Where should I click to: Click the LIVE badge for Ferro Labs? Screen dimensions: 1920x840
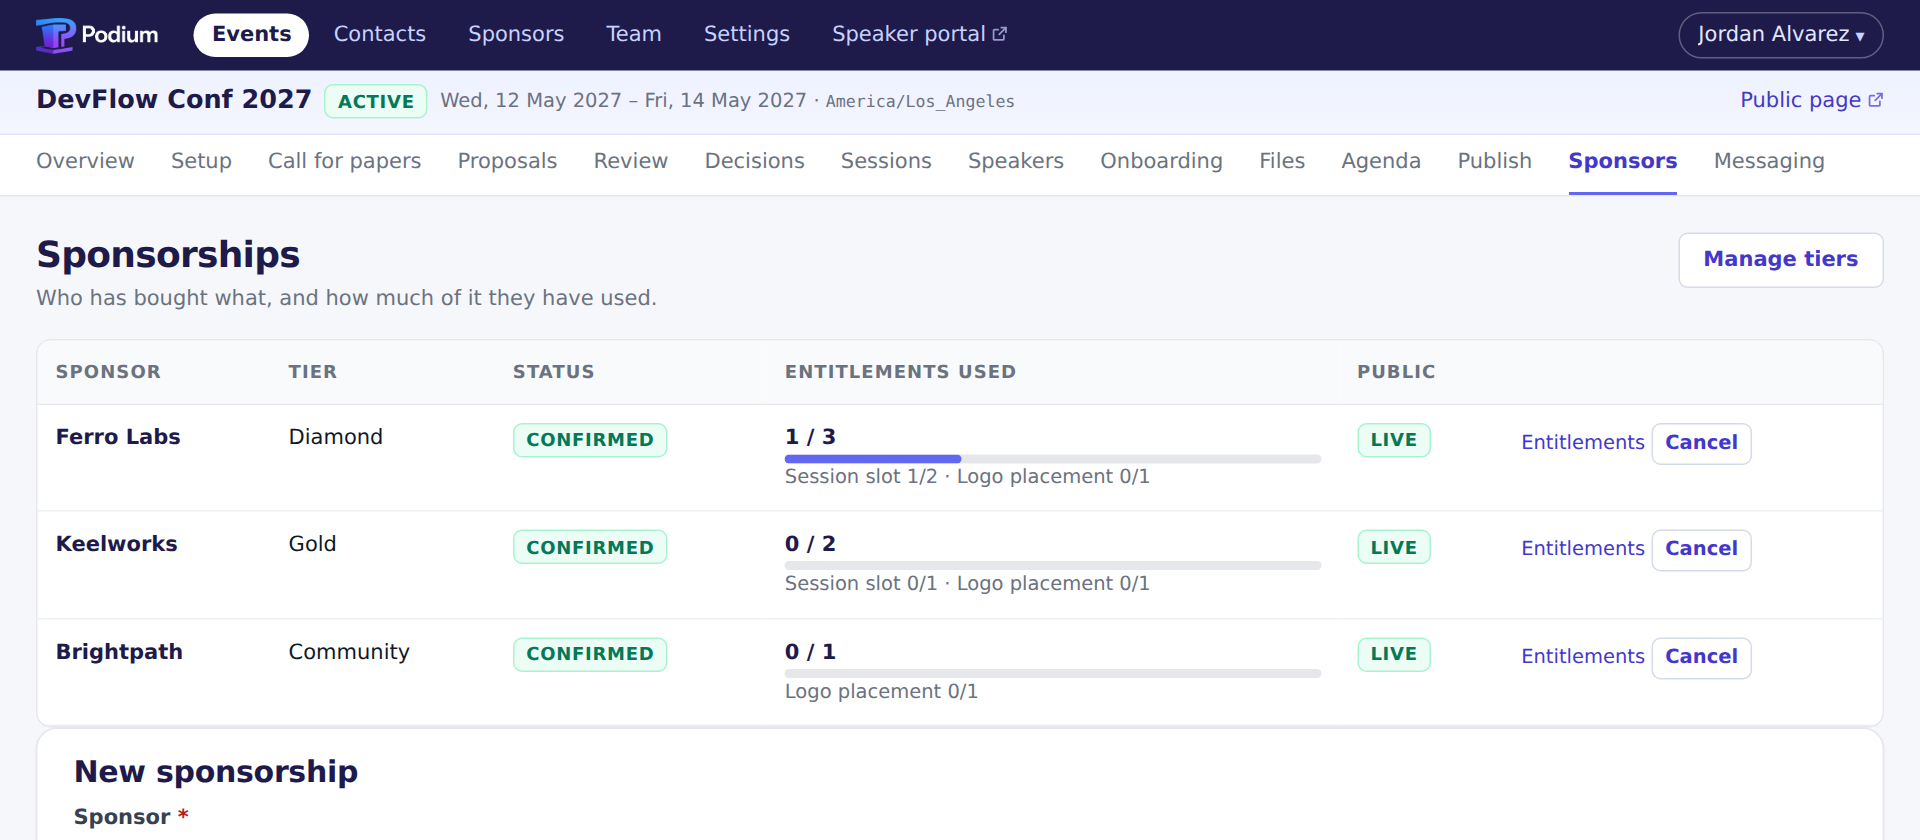tap(1394, 440)
